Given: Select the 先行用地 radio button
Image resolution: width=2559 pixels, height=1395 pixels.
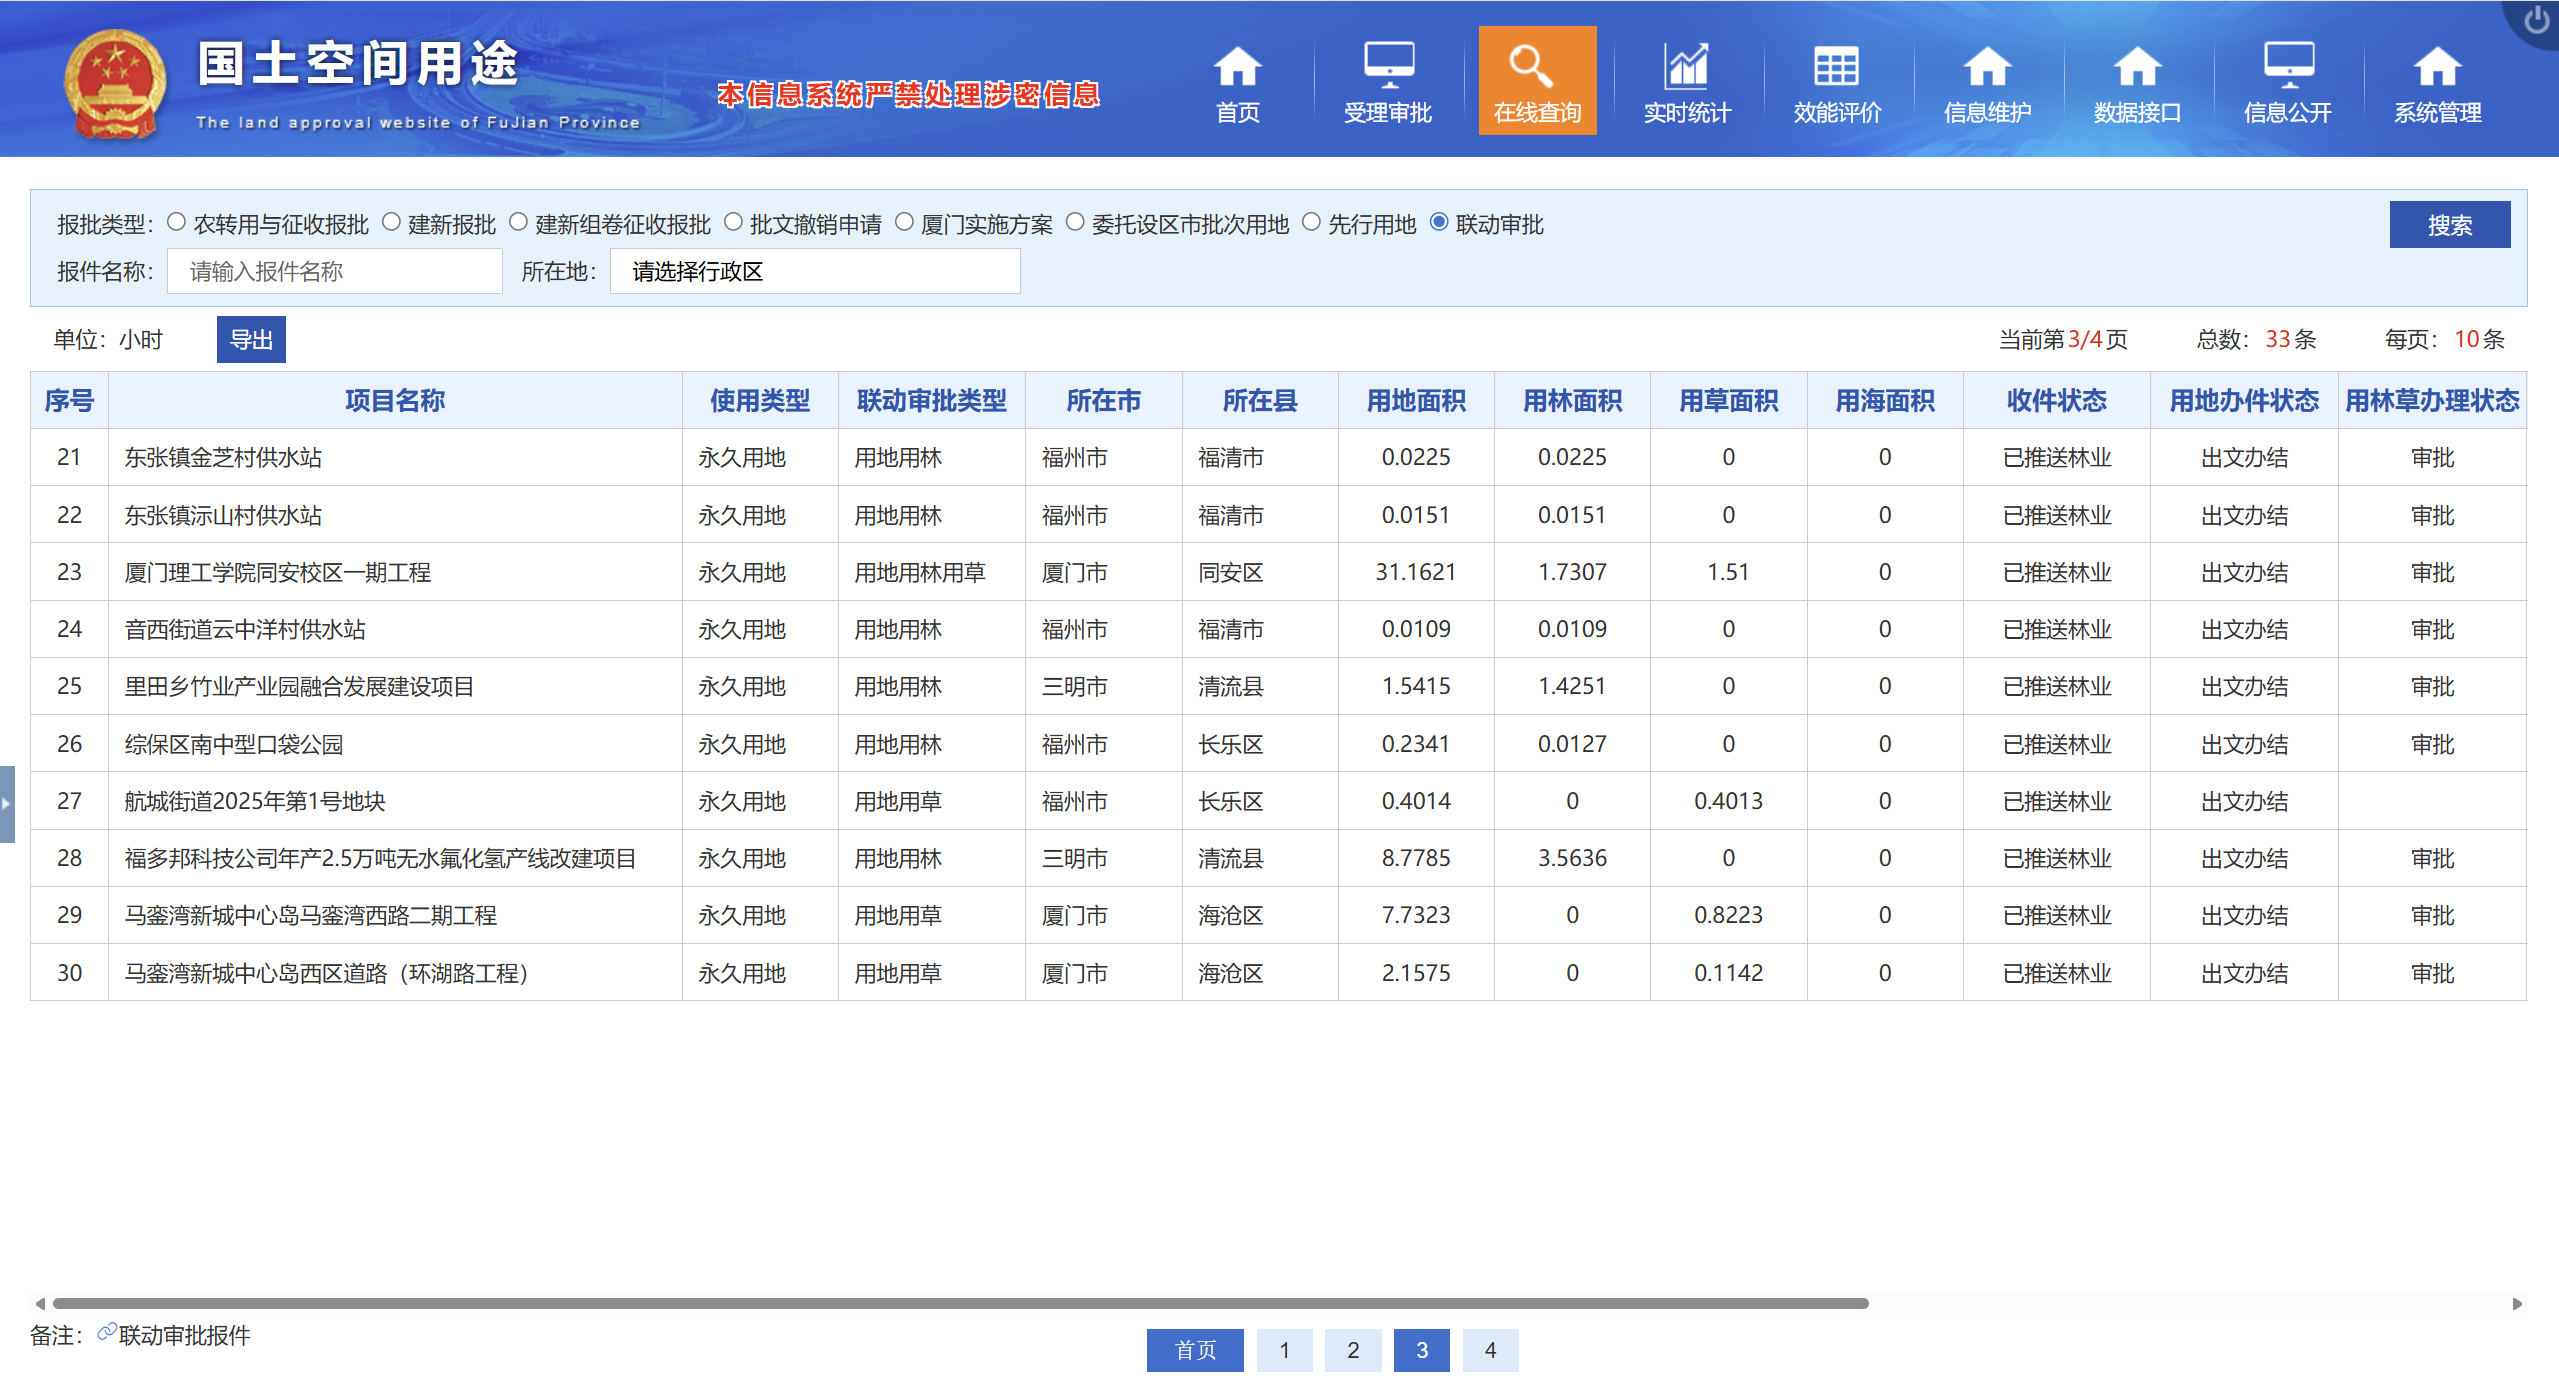Looking at the screenshot, I should [x=1311, y=222].
